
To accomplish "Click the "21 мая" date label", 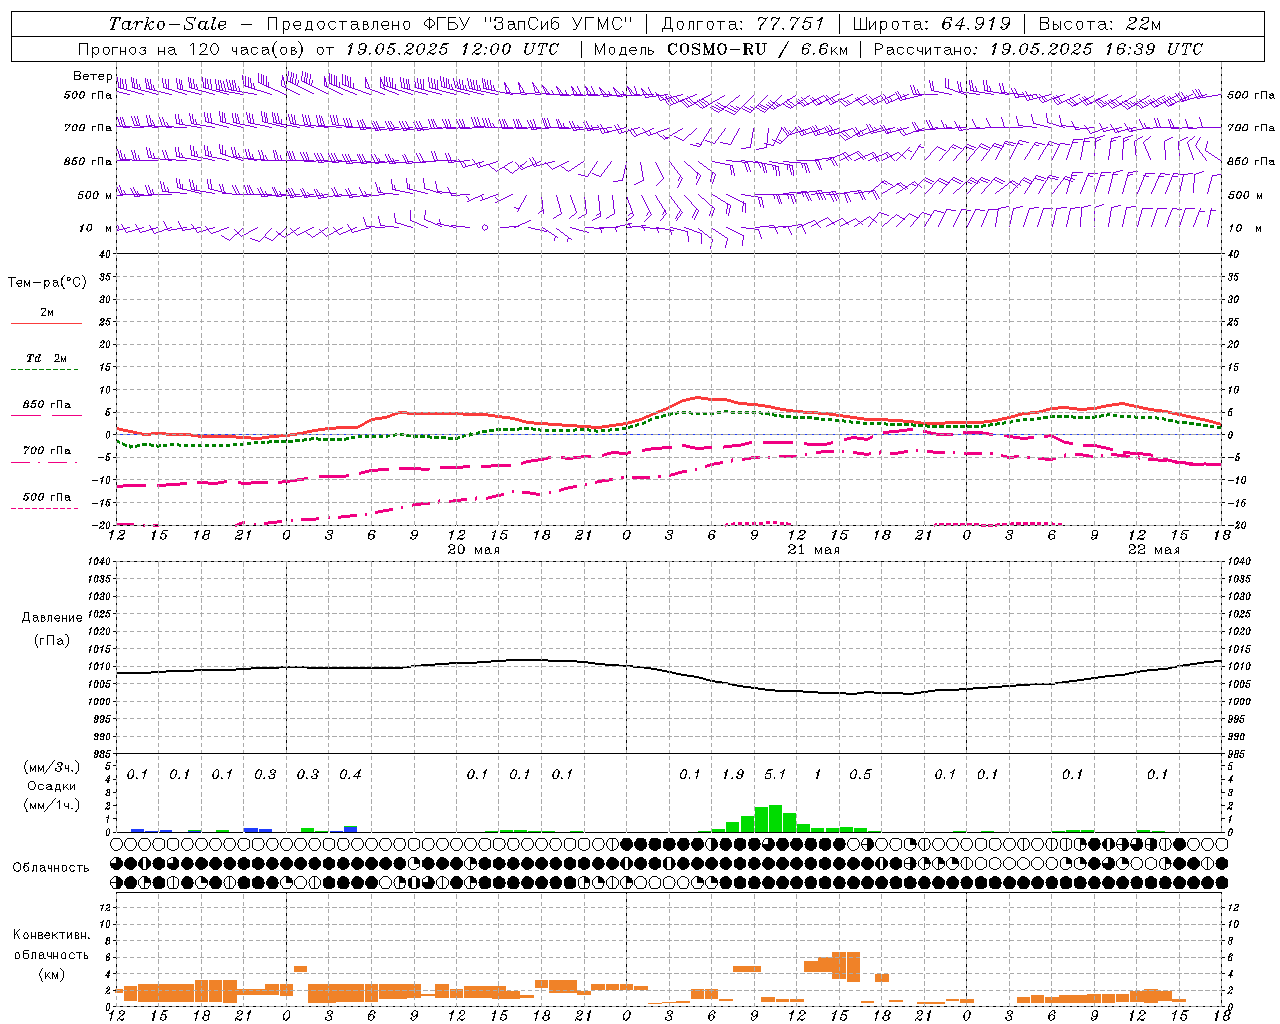I will 813,550.
